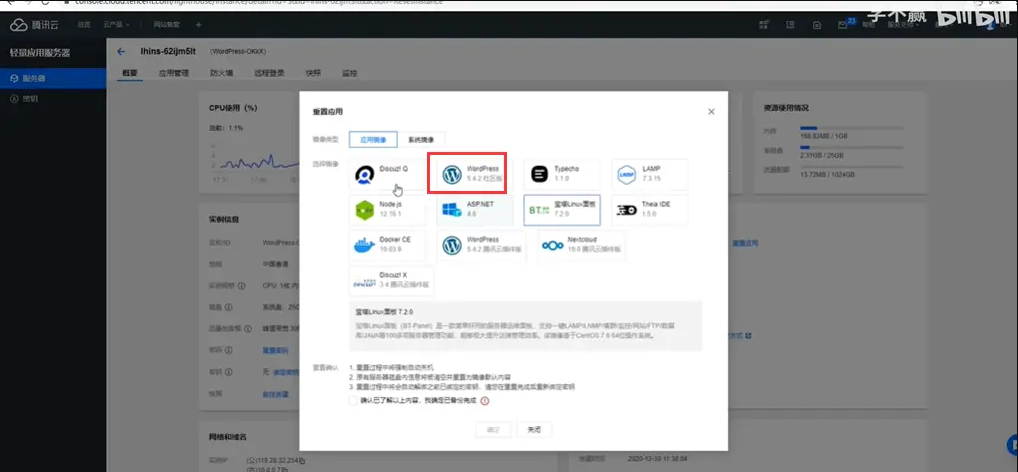Switch image type to 系统镜像
The width and height of the screenshot is (1018, 472).
[421, 140]
